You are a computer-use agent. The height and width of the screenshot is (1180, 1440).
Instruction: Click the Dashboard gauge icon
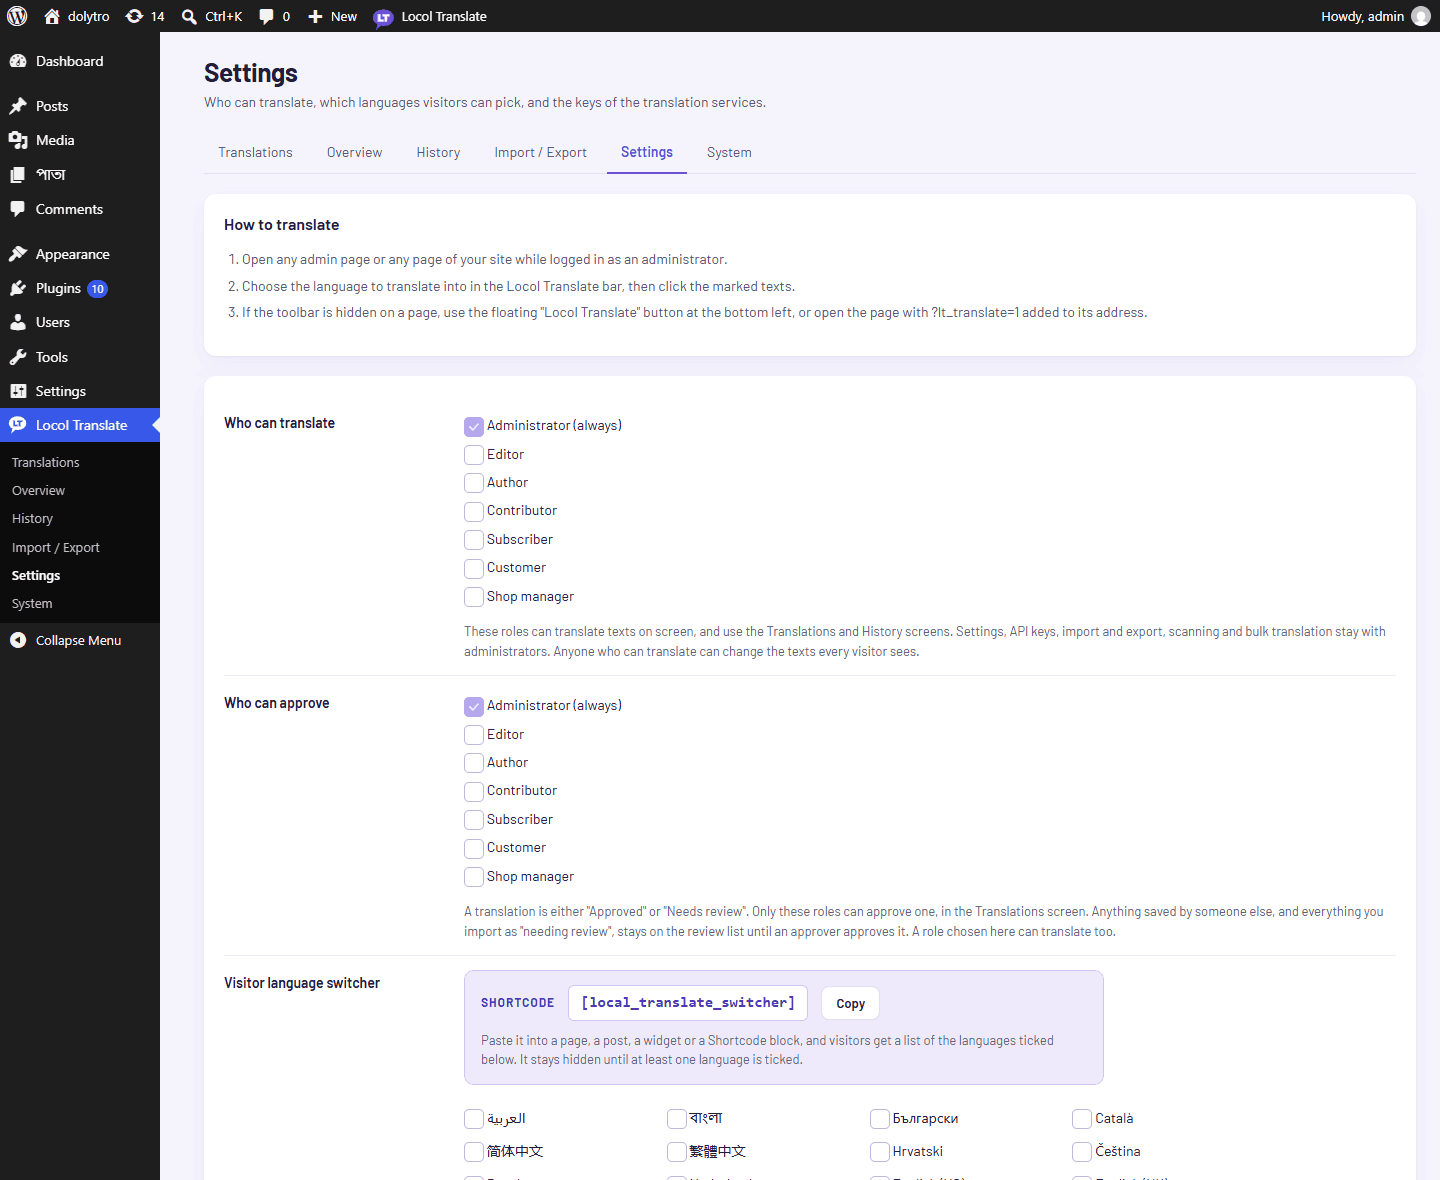coord(18,61)
